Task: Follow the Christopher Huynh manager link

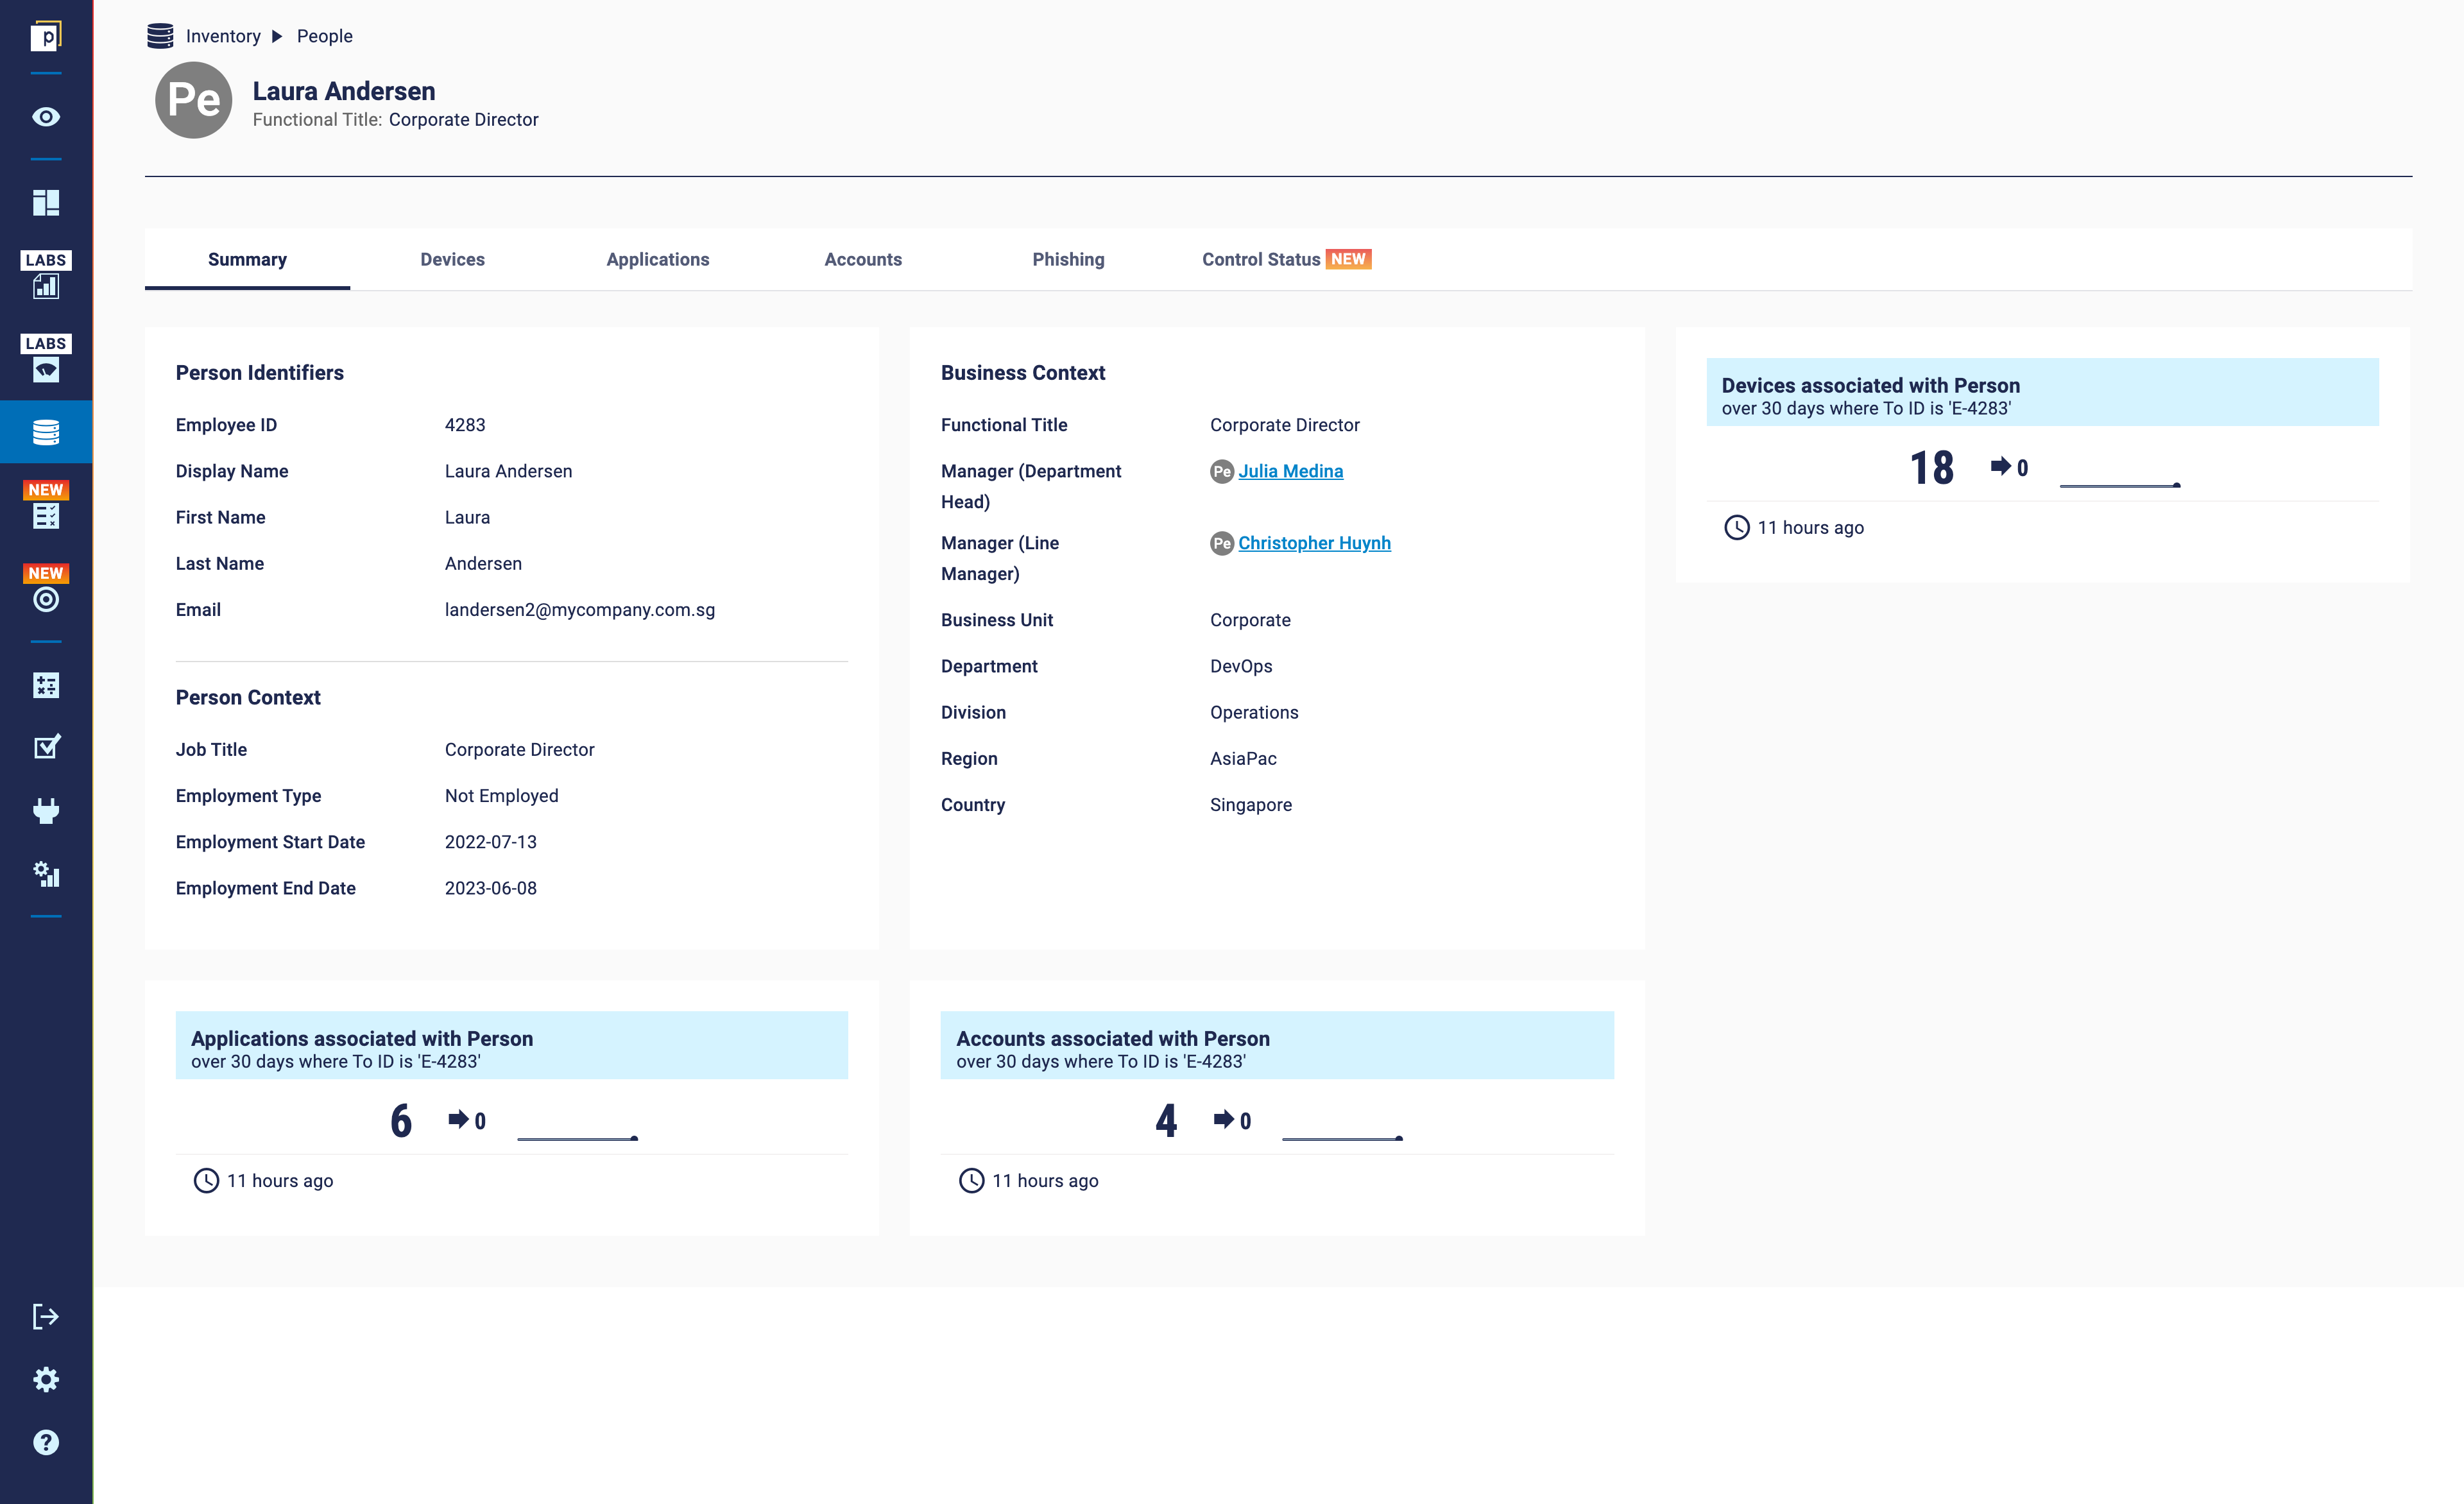Action: point(1314,543)
